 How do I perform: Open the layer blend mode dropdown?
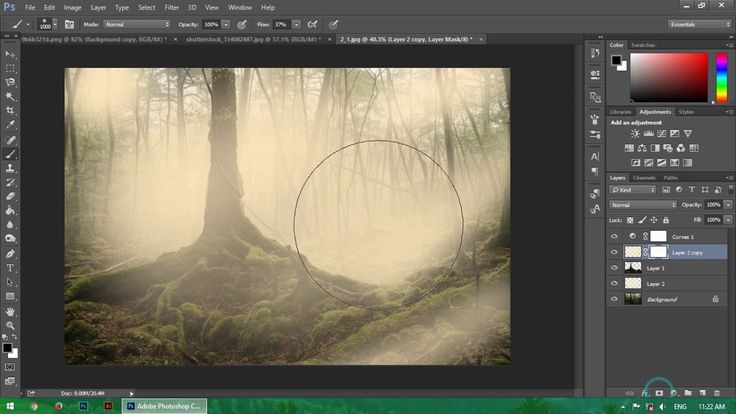(x=643, y=205)
